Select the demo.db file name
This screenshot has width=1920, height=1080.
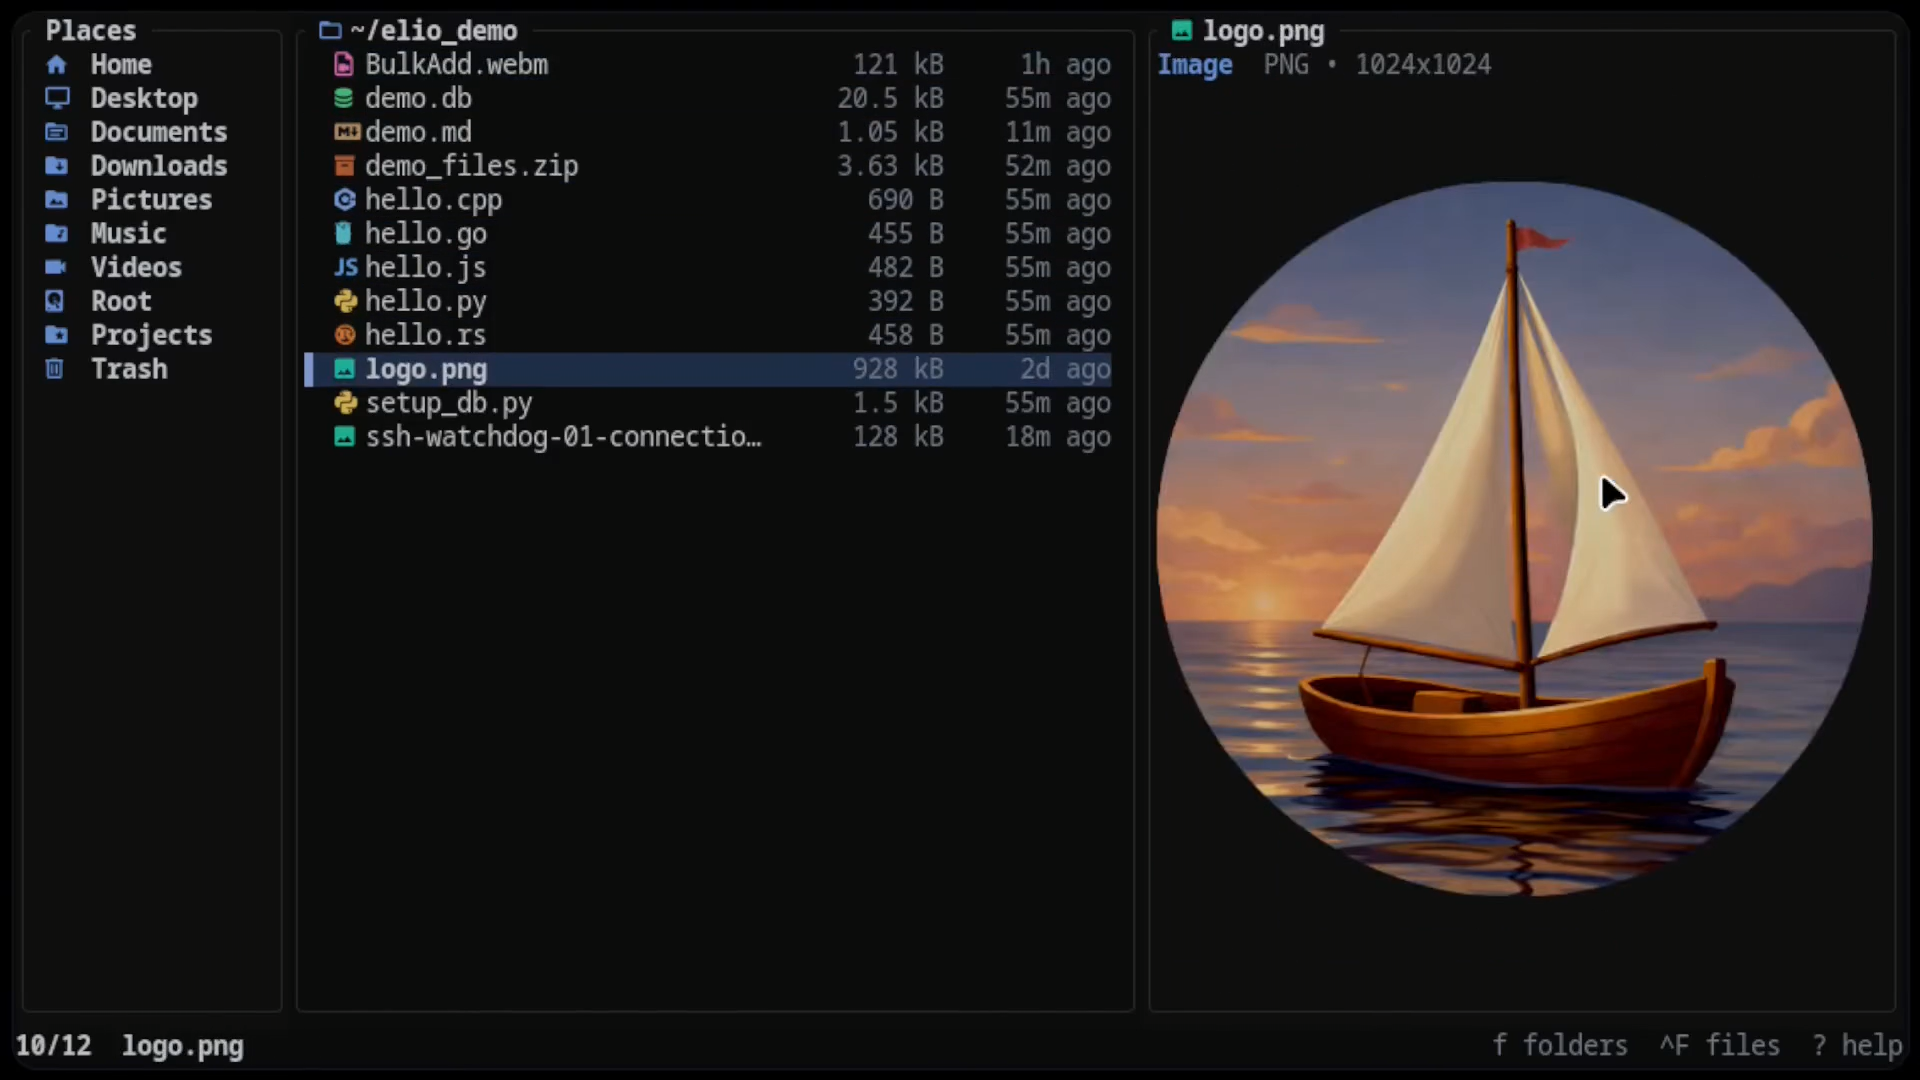pos(418,99)
